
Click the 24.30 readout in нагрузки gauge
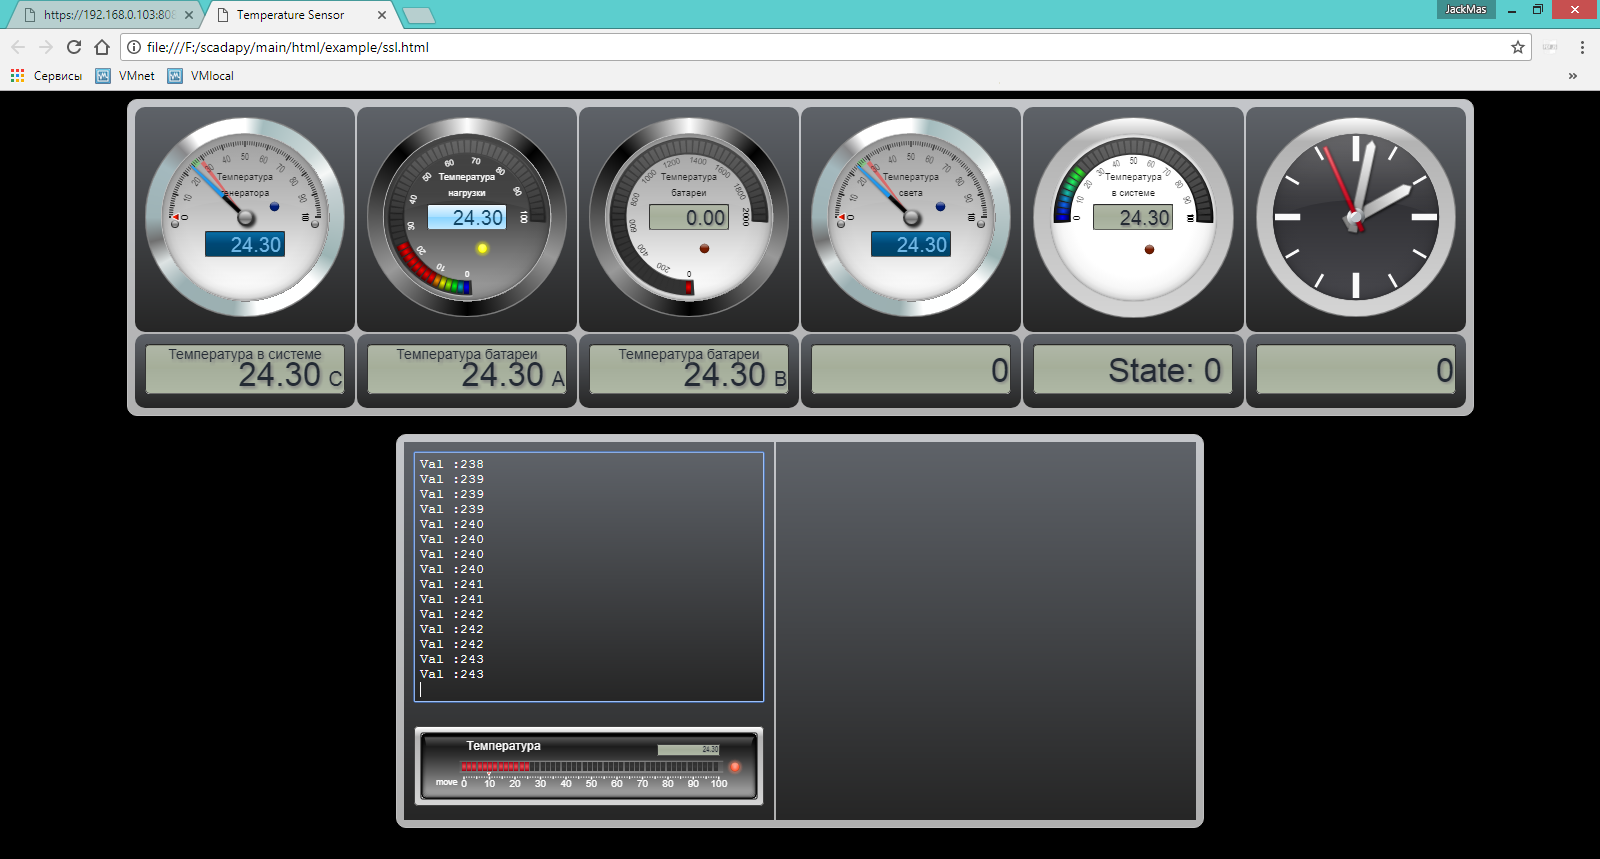pos(467,217)
